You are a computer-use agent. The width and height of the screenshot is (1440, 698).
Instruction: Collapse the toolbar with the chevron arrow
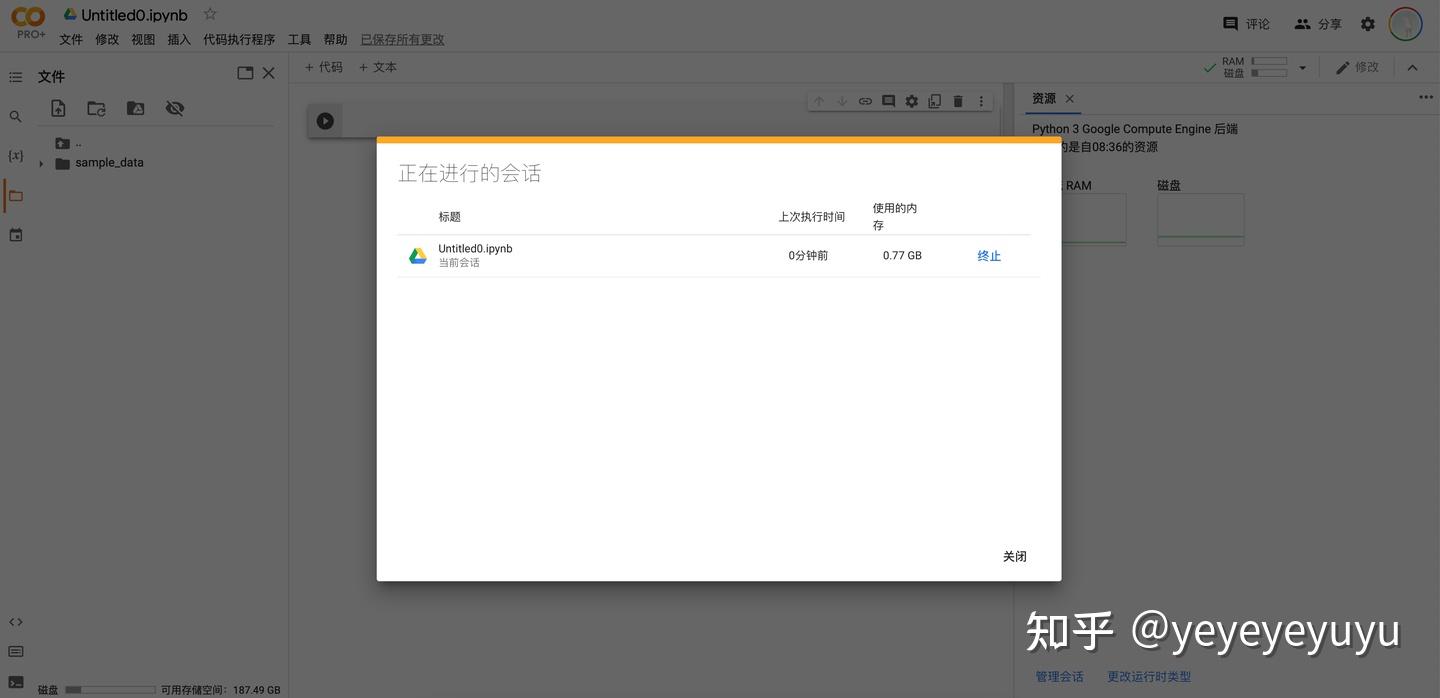click(1411, 65)
